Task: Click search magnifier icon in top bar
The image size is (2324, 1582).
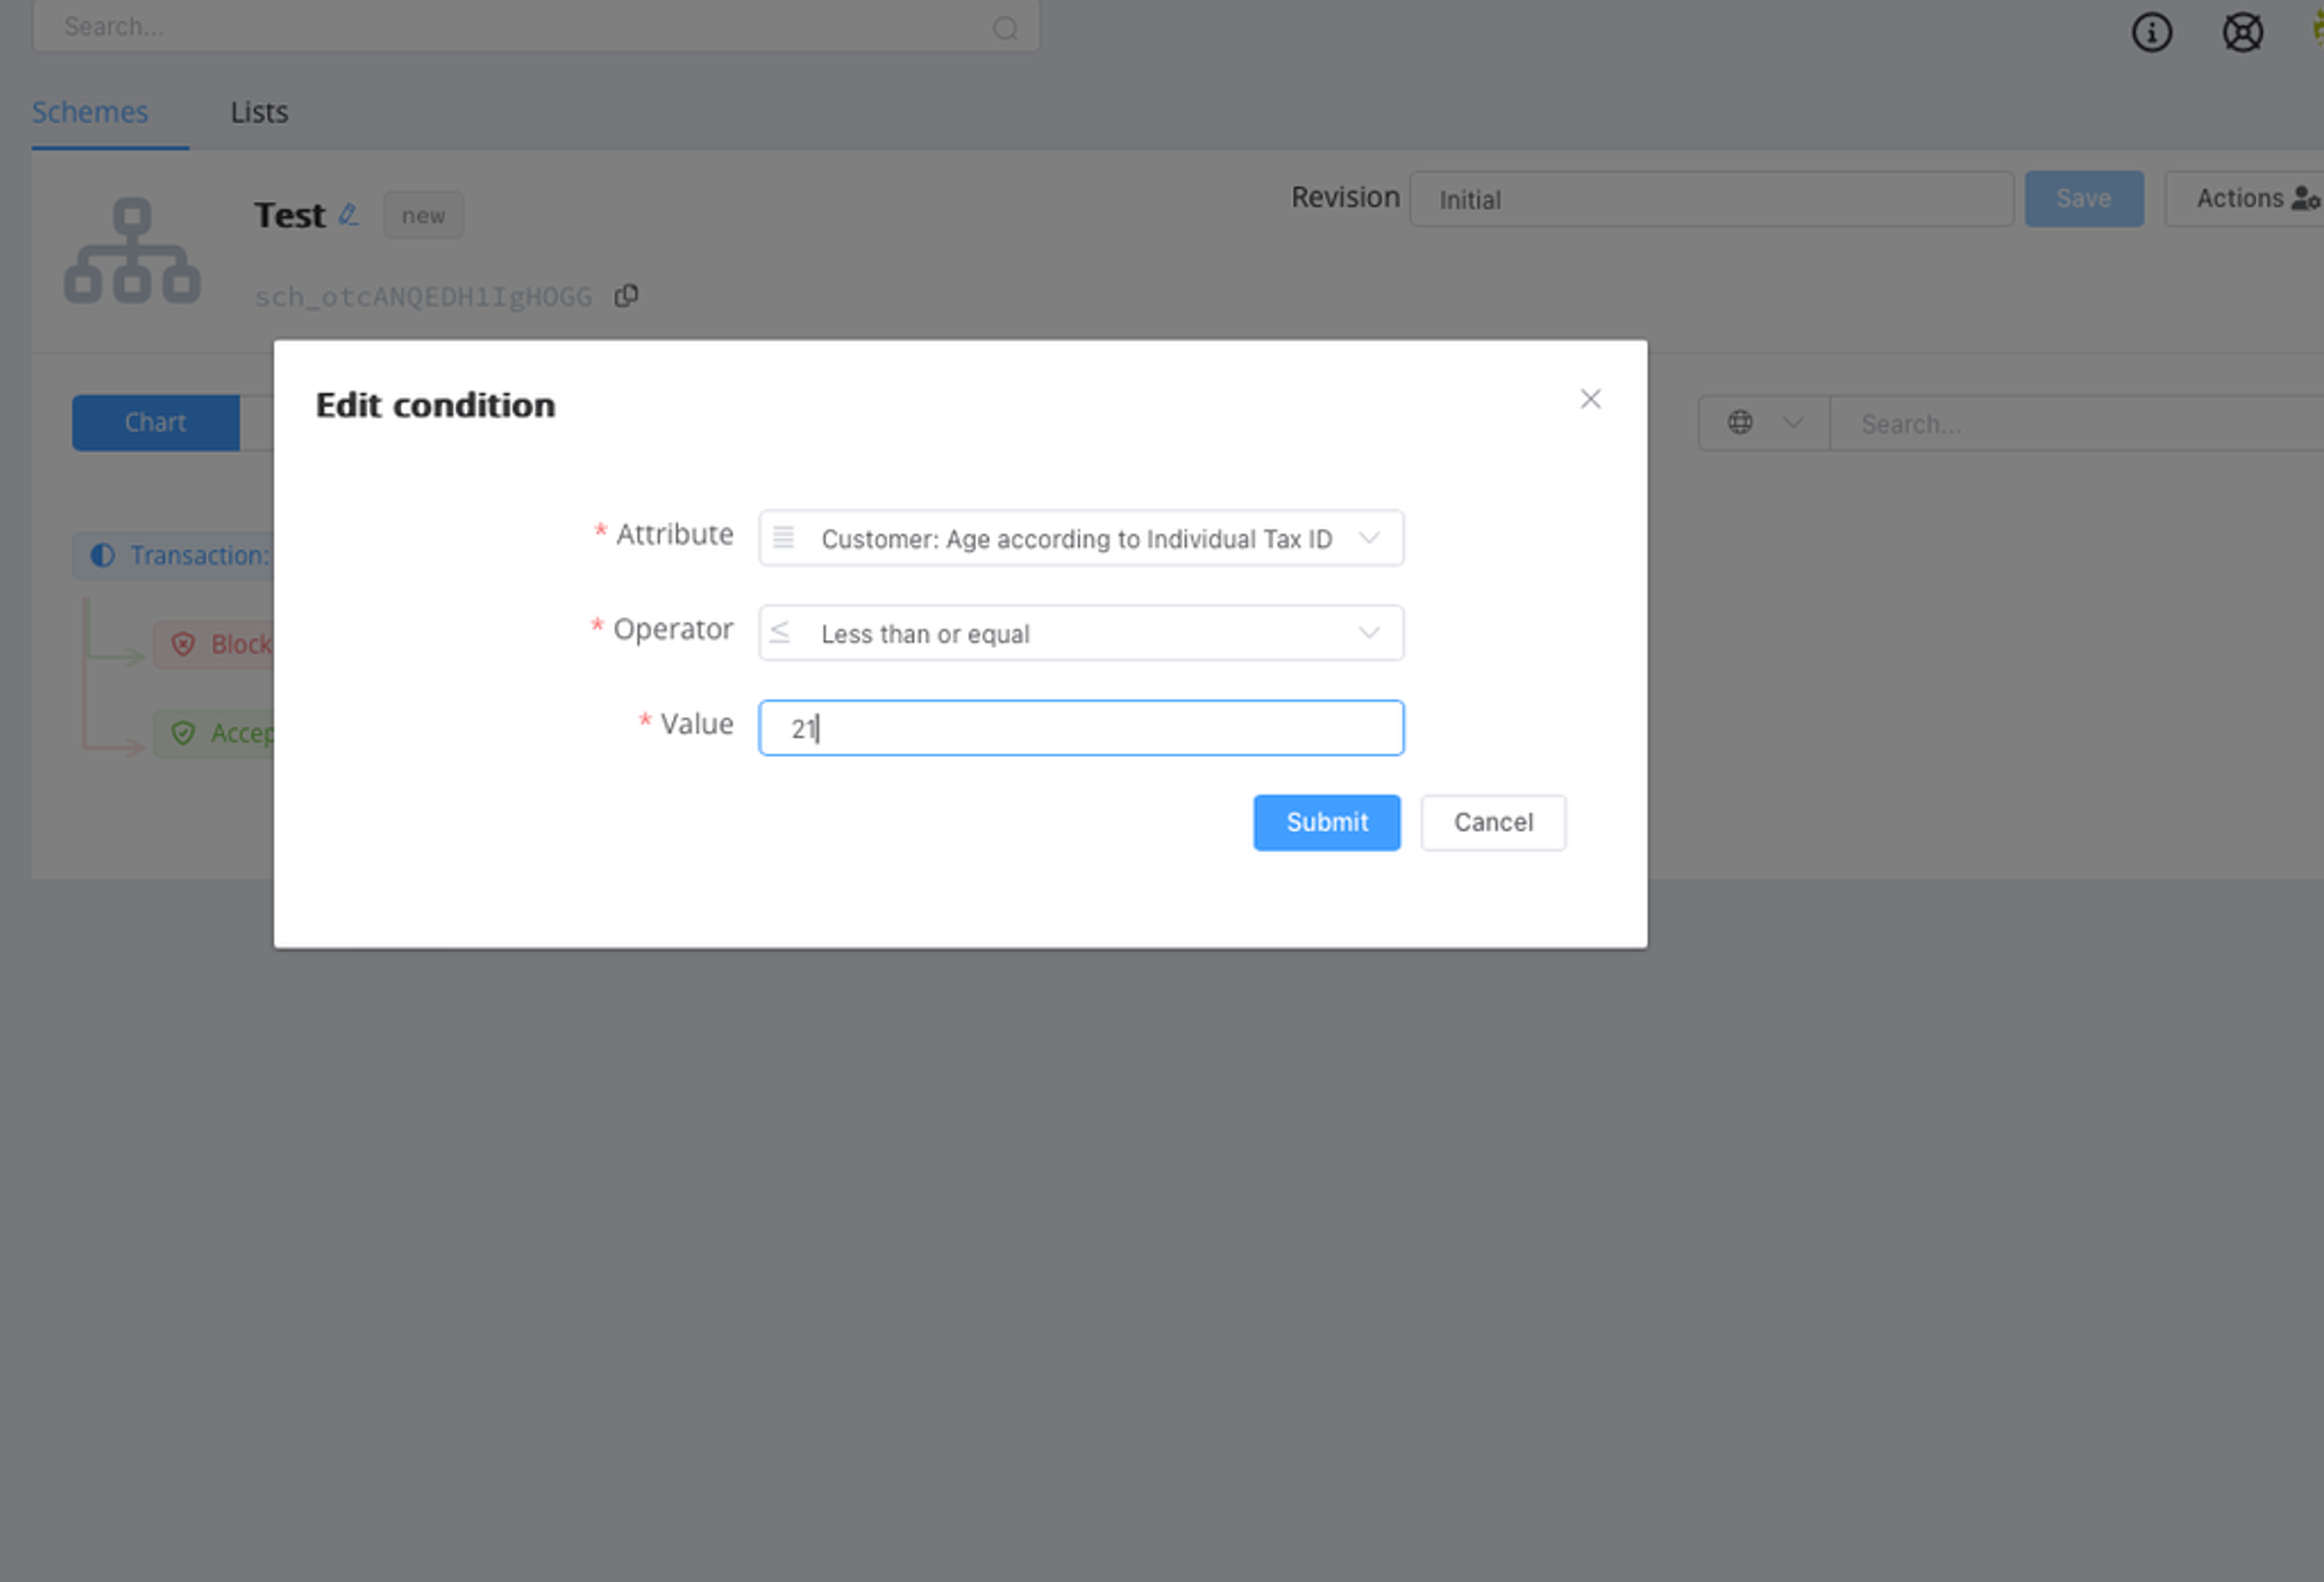Action: [1005, 28]
